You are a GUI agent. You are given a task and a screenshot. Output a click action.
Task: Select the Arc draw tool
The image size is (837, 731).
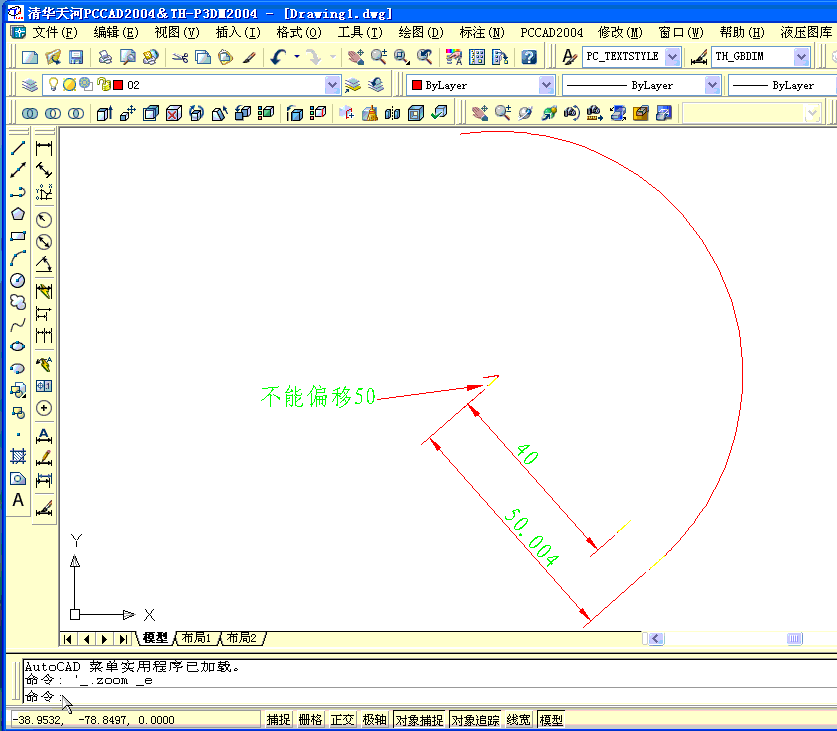point(18,258)
